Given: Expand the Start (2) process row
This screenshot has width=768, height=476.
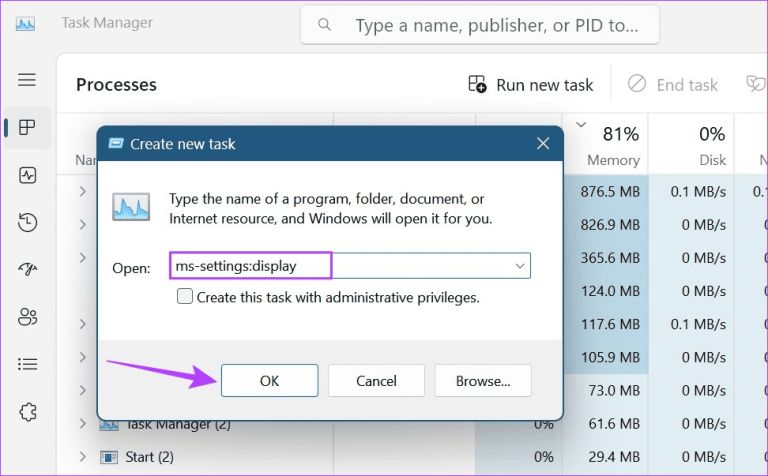Looking at the screenshot, I should click(x=84, y=457).
